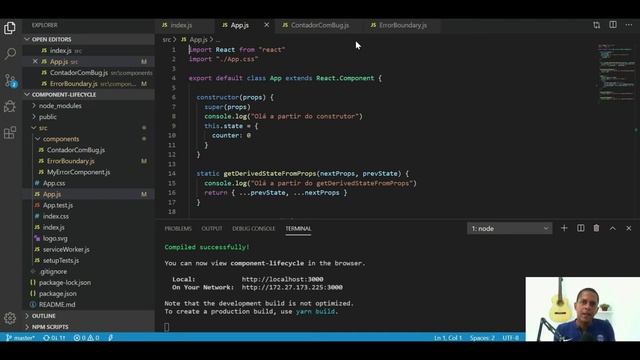Open ErrorBoundary.js from Open Editors list
Image resolution: width=640 pixels, height=360 pixels.
pyautogui.click(x=89, y=84)
